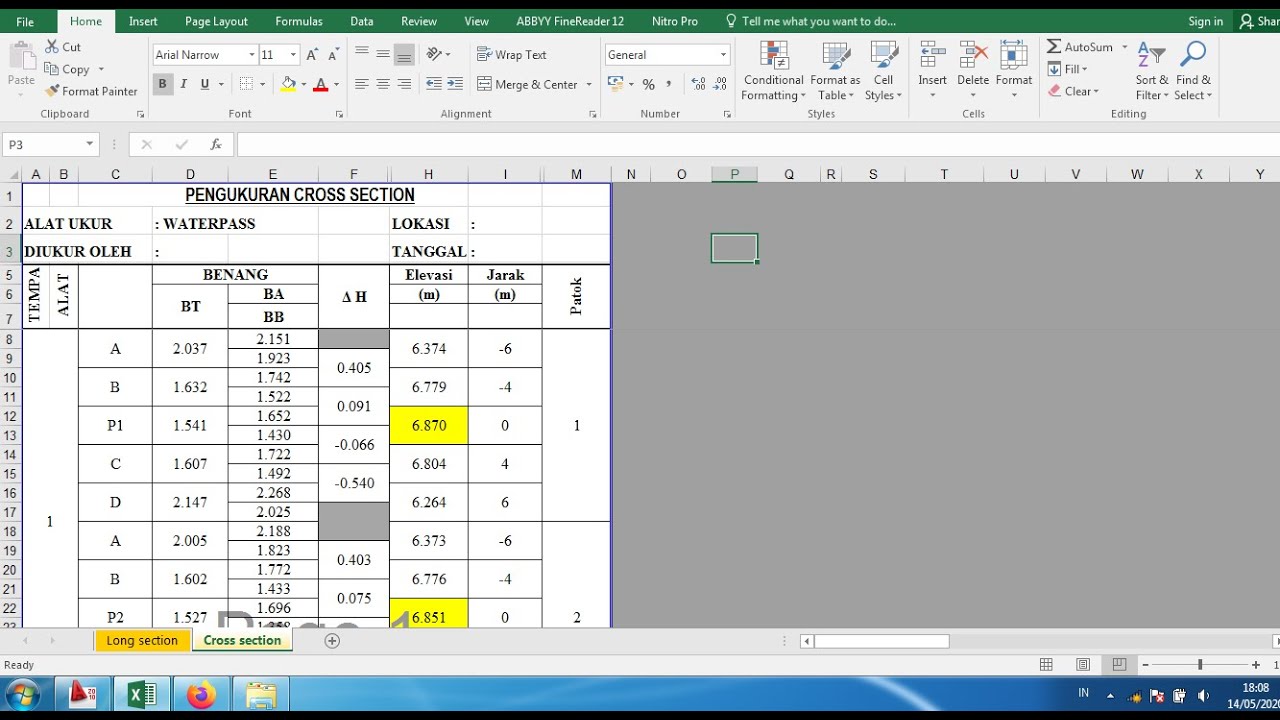Click the Insert cells icon
1280x720 pixels.
pyautogui.click(x=932, y=55)
